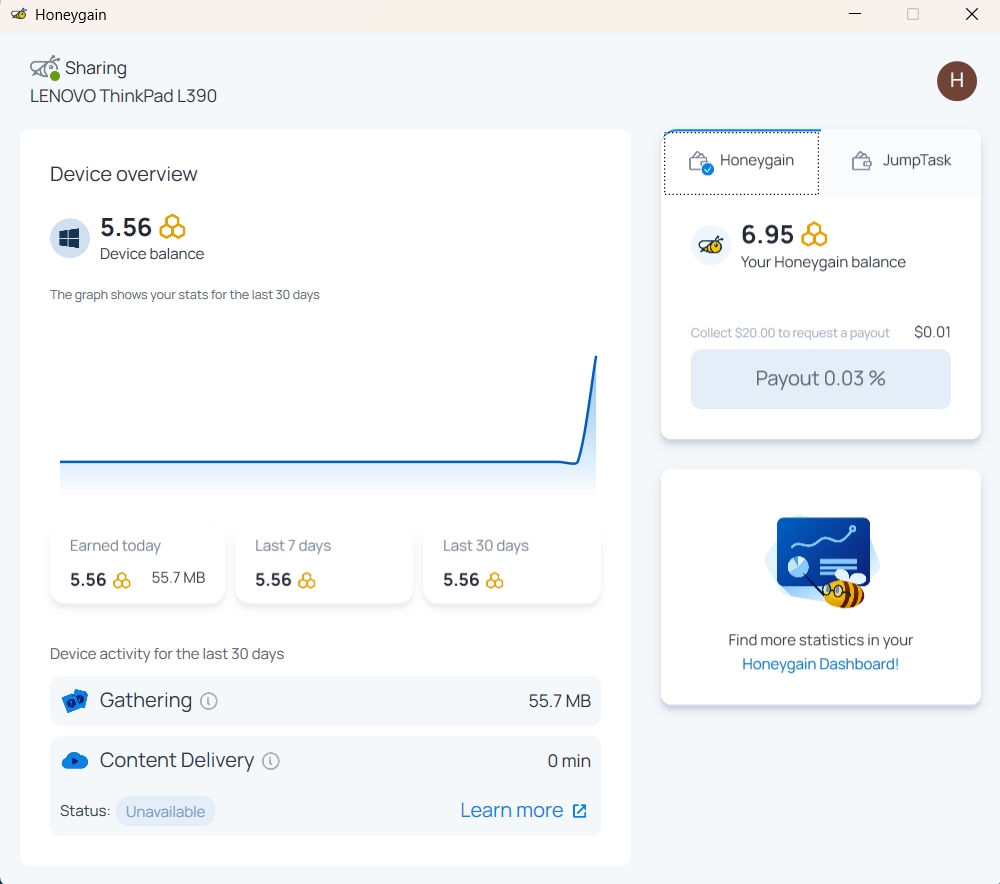Screen dimensions: 1000x884
Task: Click the Sharing status bee icon
Action: 45,68
